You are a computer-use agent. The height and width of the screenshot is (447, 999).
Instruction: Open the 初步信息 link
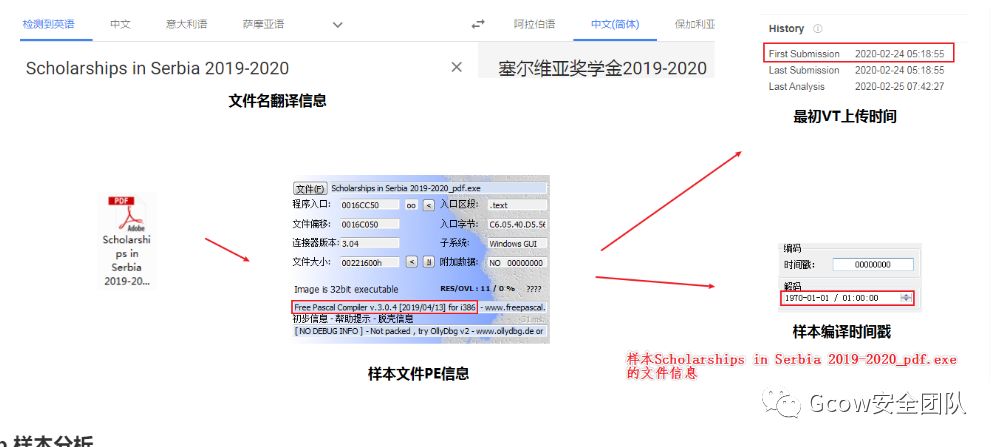(x=310, y=319)
